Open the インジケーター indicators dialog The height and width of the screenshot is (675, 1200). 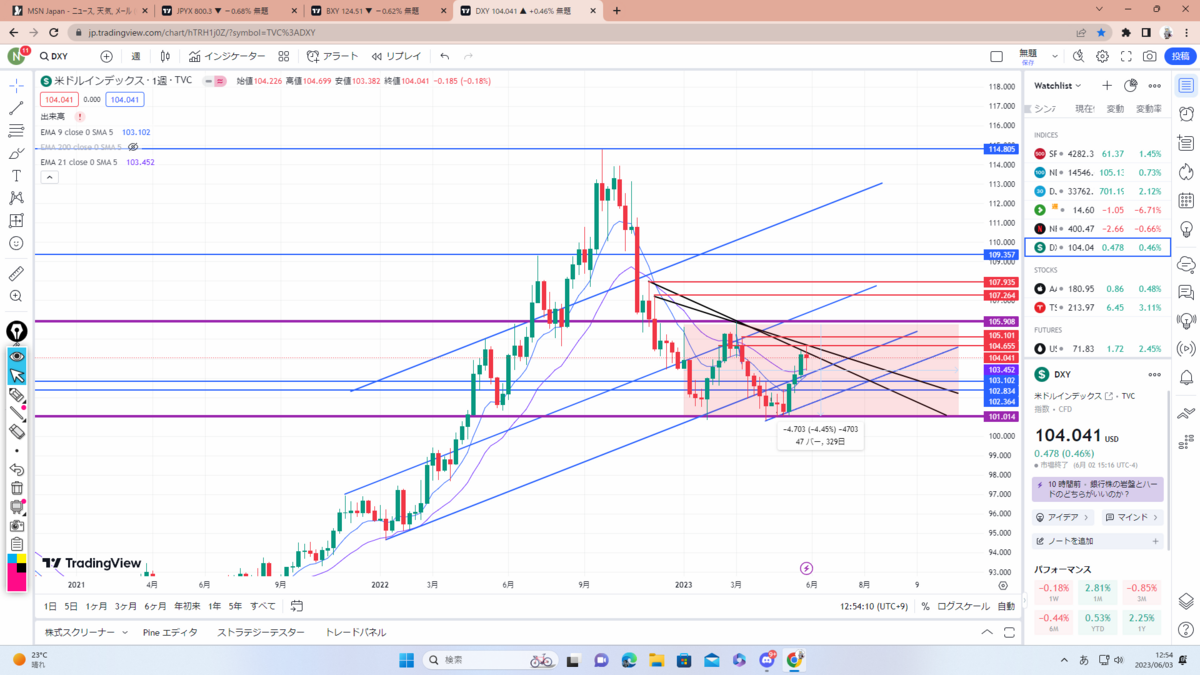tap(227, 56)
